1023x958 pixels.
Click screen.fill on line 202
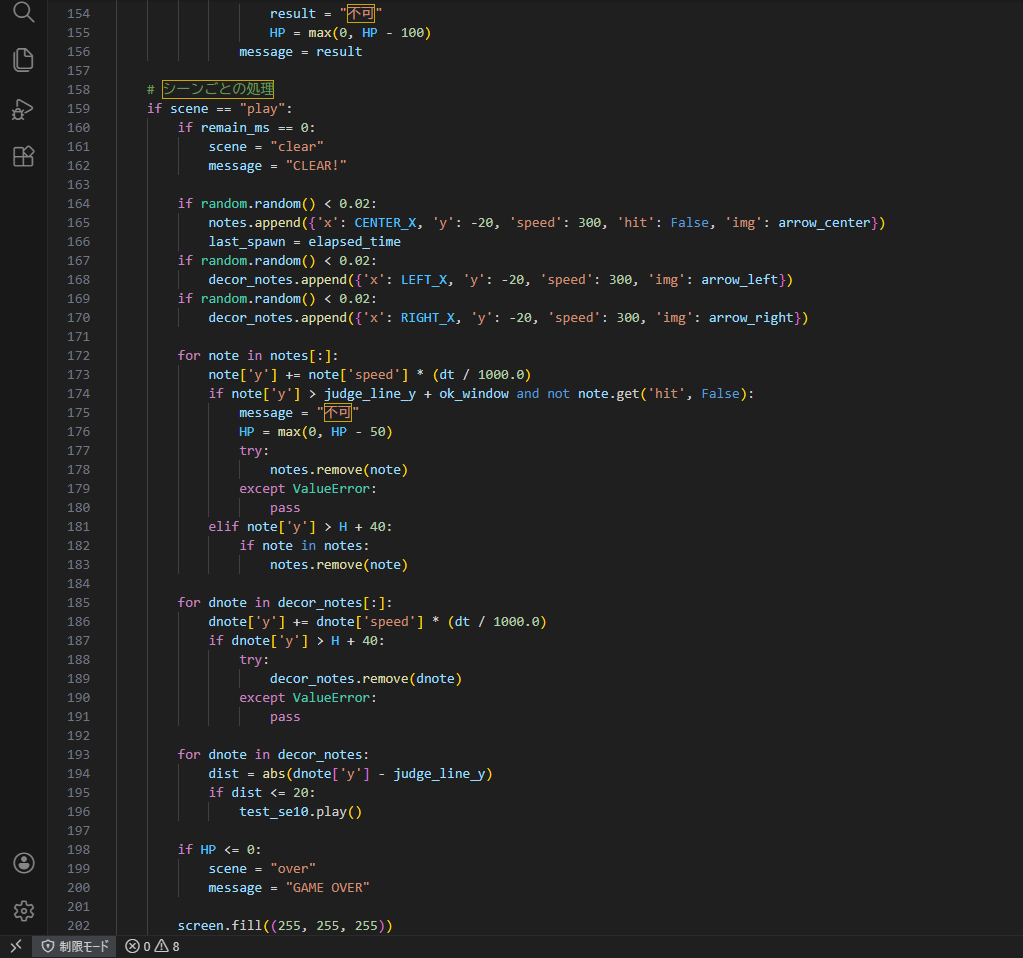217,925
